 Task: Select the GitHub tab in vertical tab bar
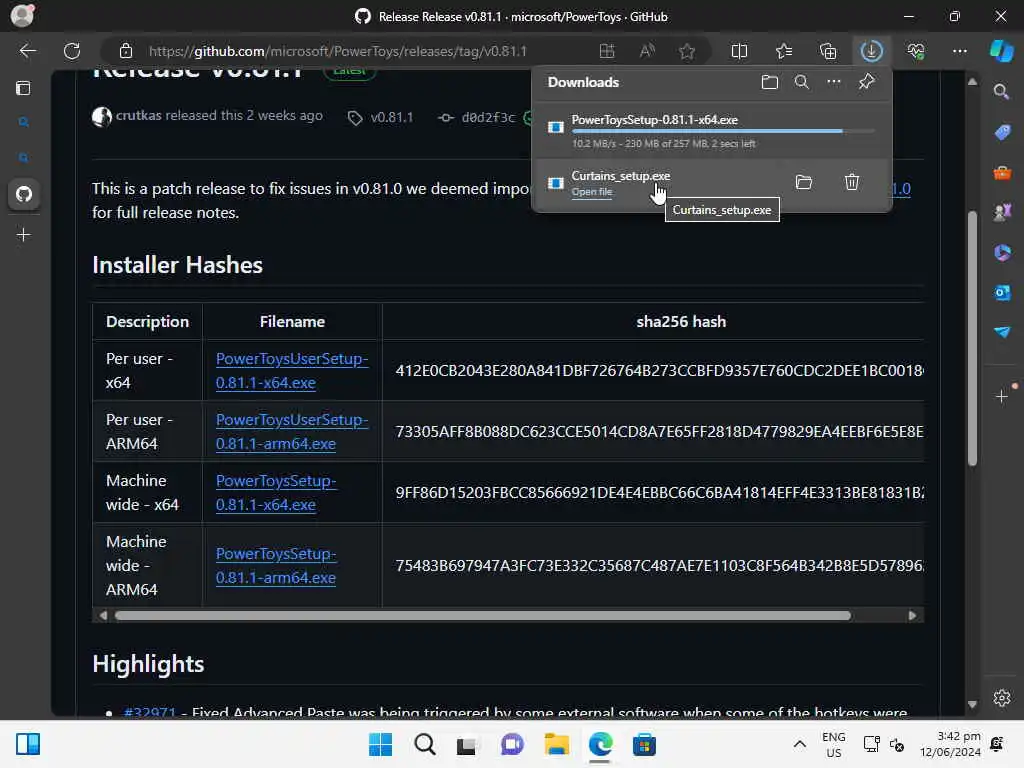[x=24, y=194]
